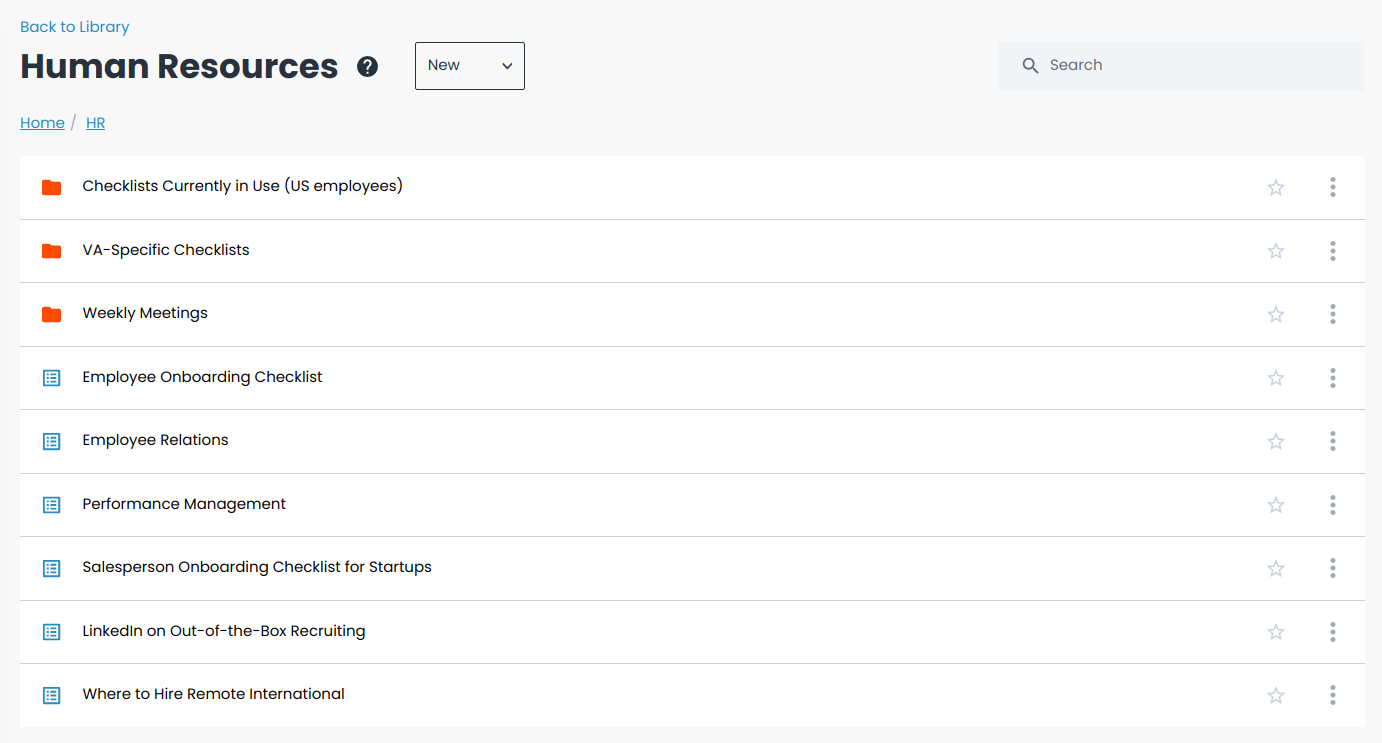This screenshot has height=743, width=1382.
Task: Open the VA-Specific Checklists folder name
Action: pyautogui.click(x=166, y=250)
